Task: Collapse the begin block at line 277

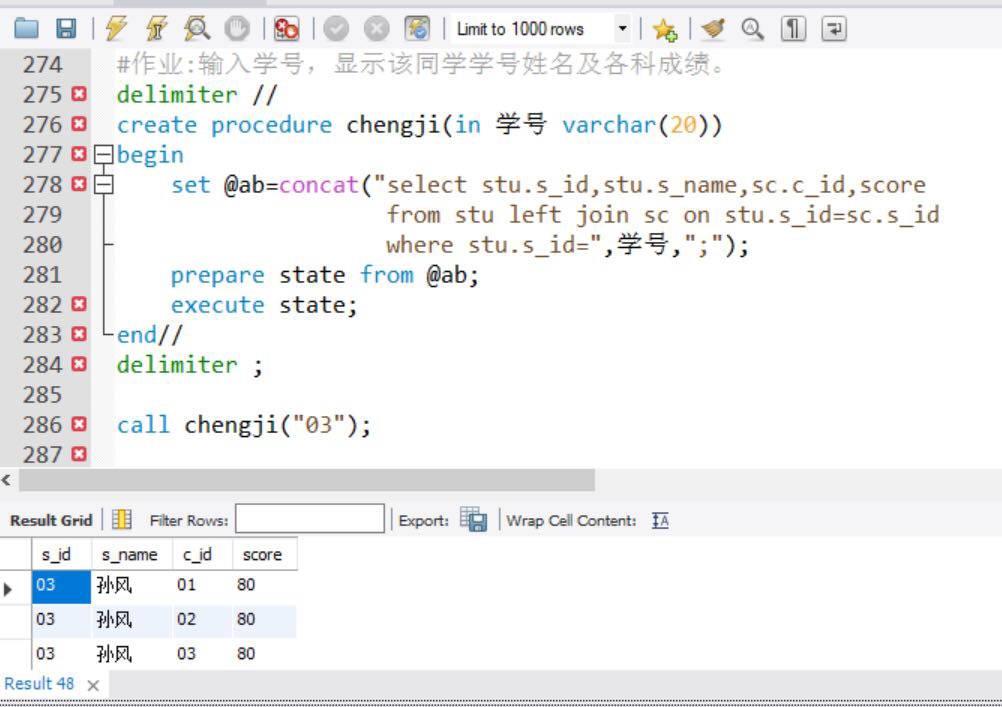Action: pos(104,155)
